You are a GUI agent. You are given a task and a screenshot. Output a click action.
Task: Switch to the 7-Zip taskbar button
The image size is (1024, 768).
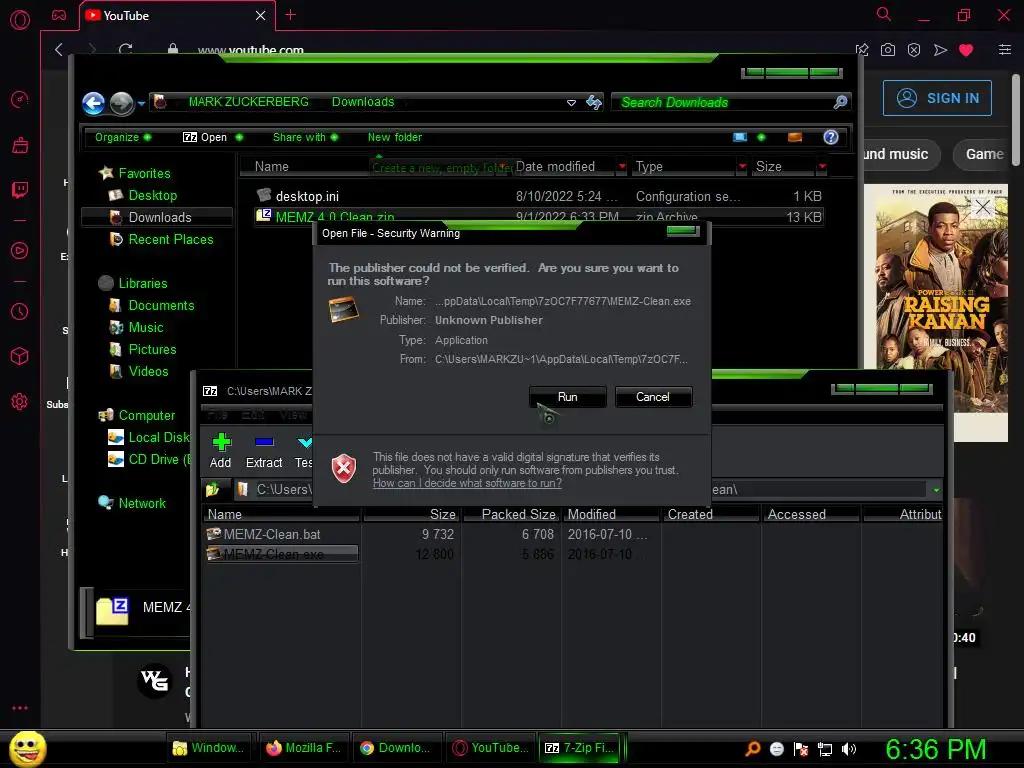coord(580,748)
